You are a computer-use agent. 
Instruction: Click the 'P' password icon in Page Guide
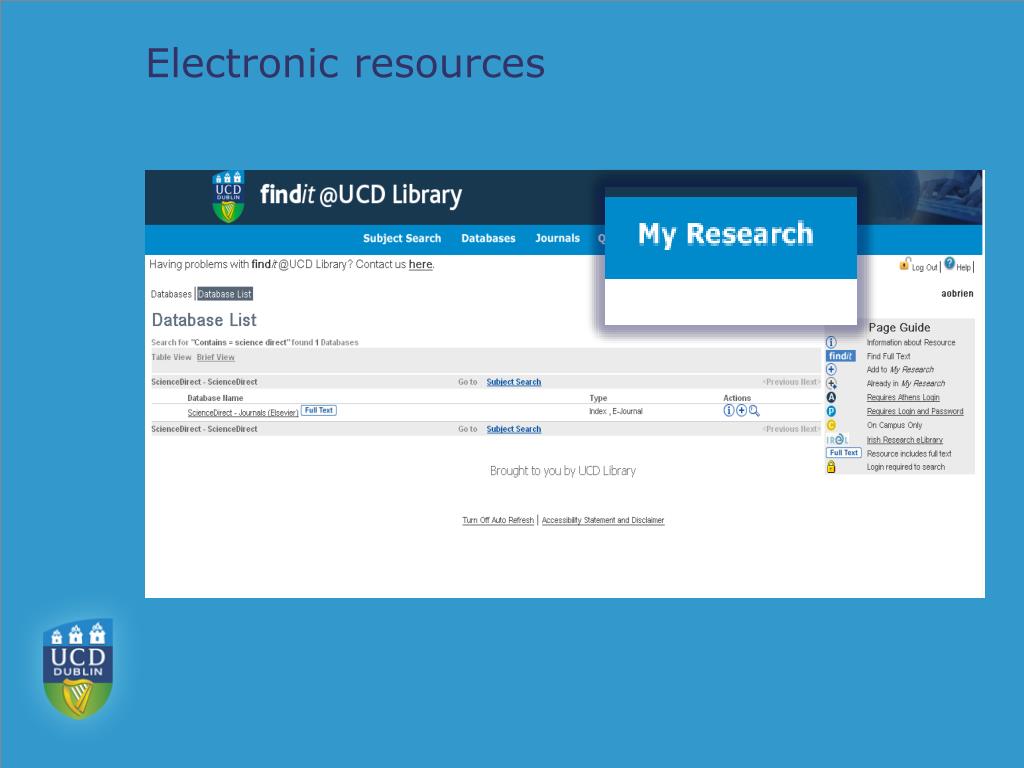[x=831, y=411]
